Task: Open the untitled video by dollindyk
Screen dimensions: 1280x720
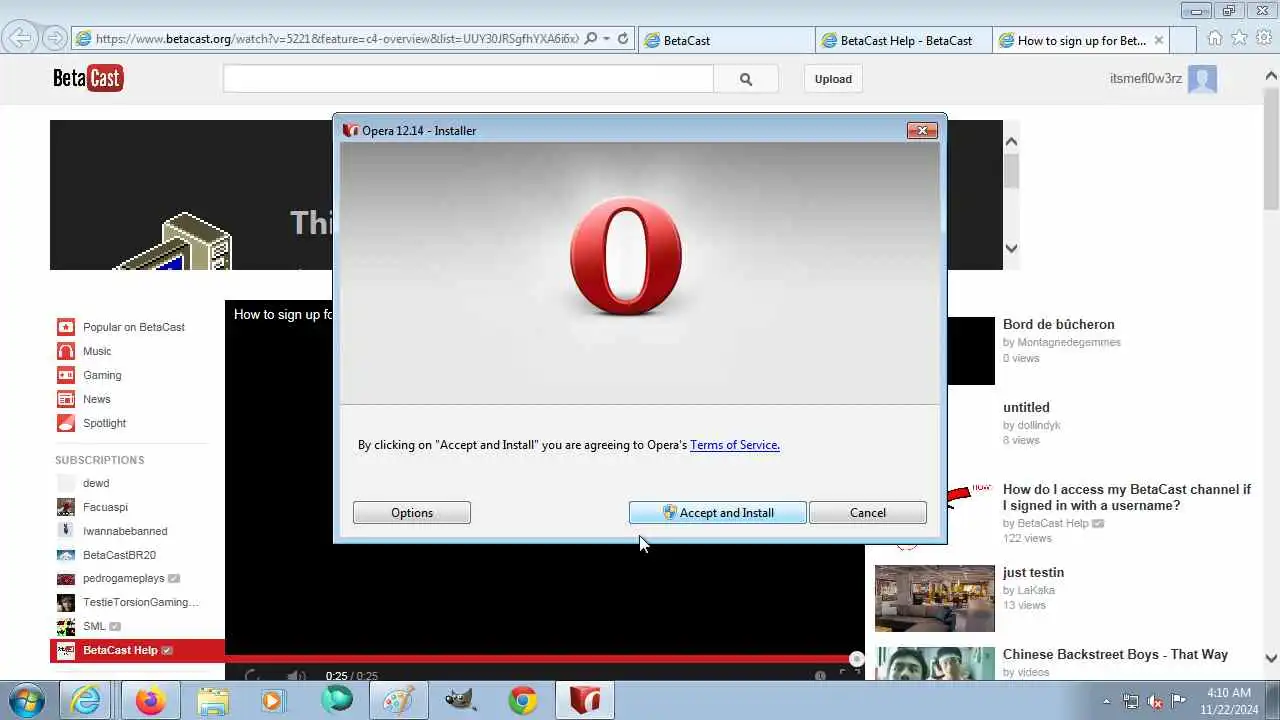Action: 1026,407
